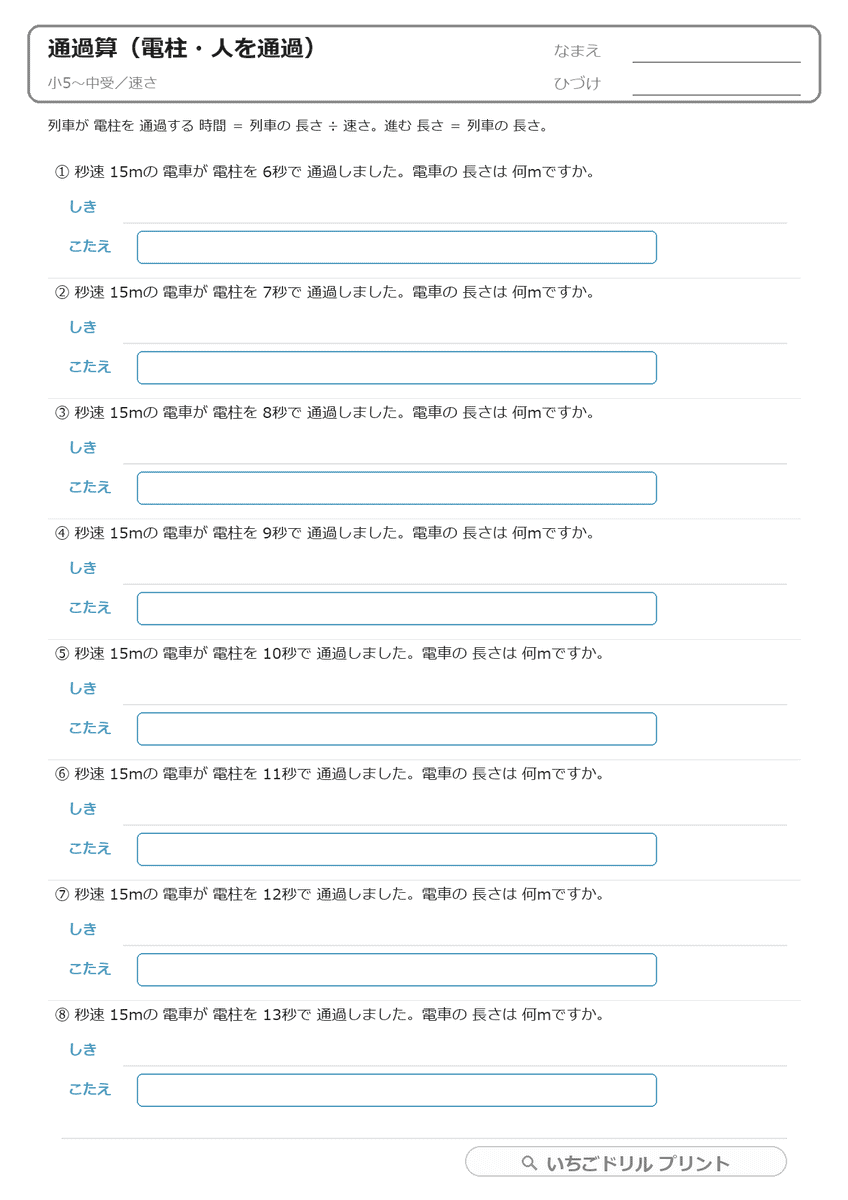Click the しき line of problem ⑧
This screenshot has width=848, height=1200.
(x=455, y=1051)
